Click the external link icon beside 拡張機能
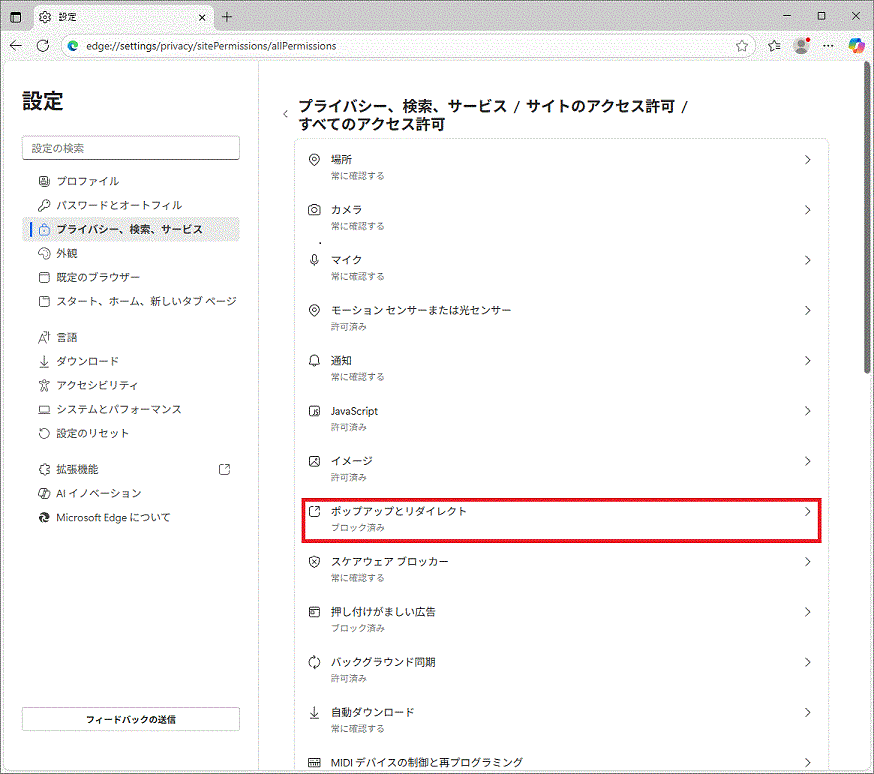The width and height of the screenshot is (874, 774). click(224, 469)
